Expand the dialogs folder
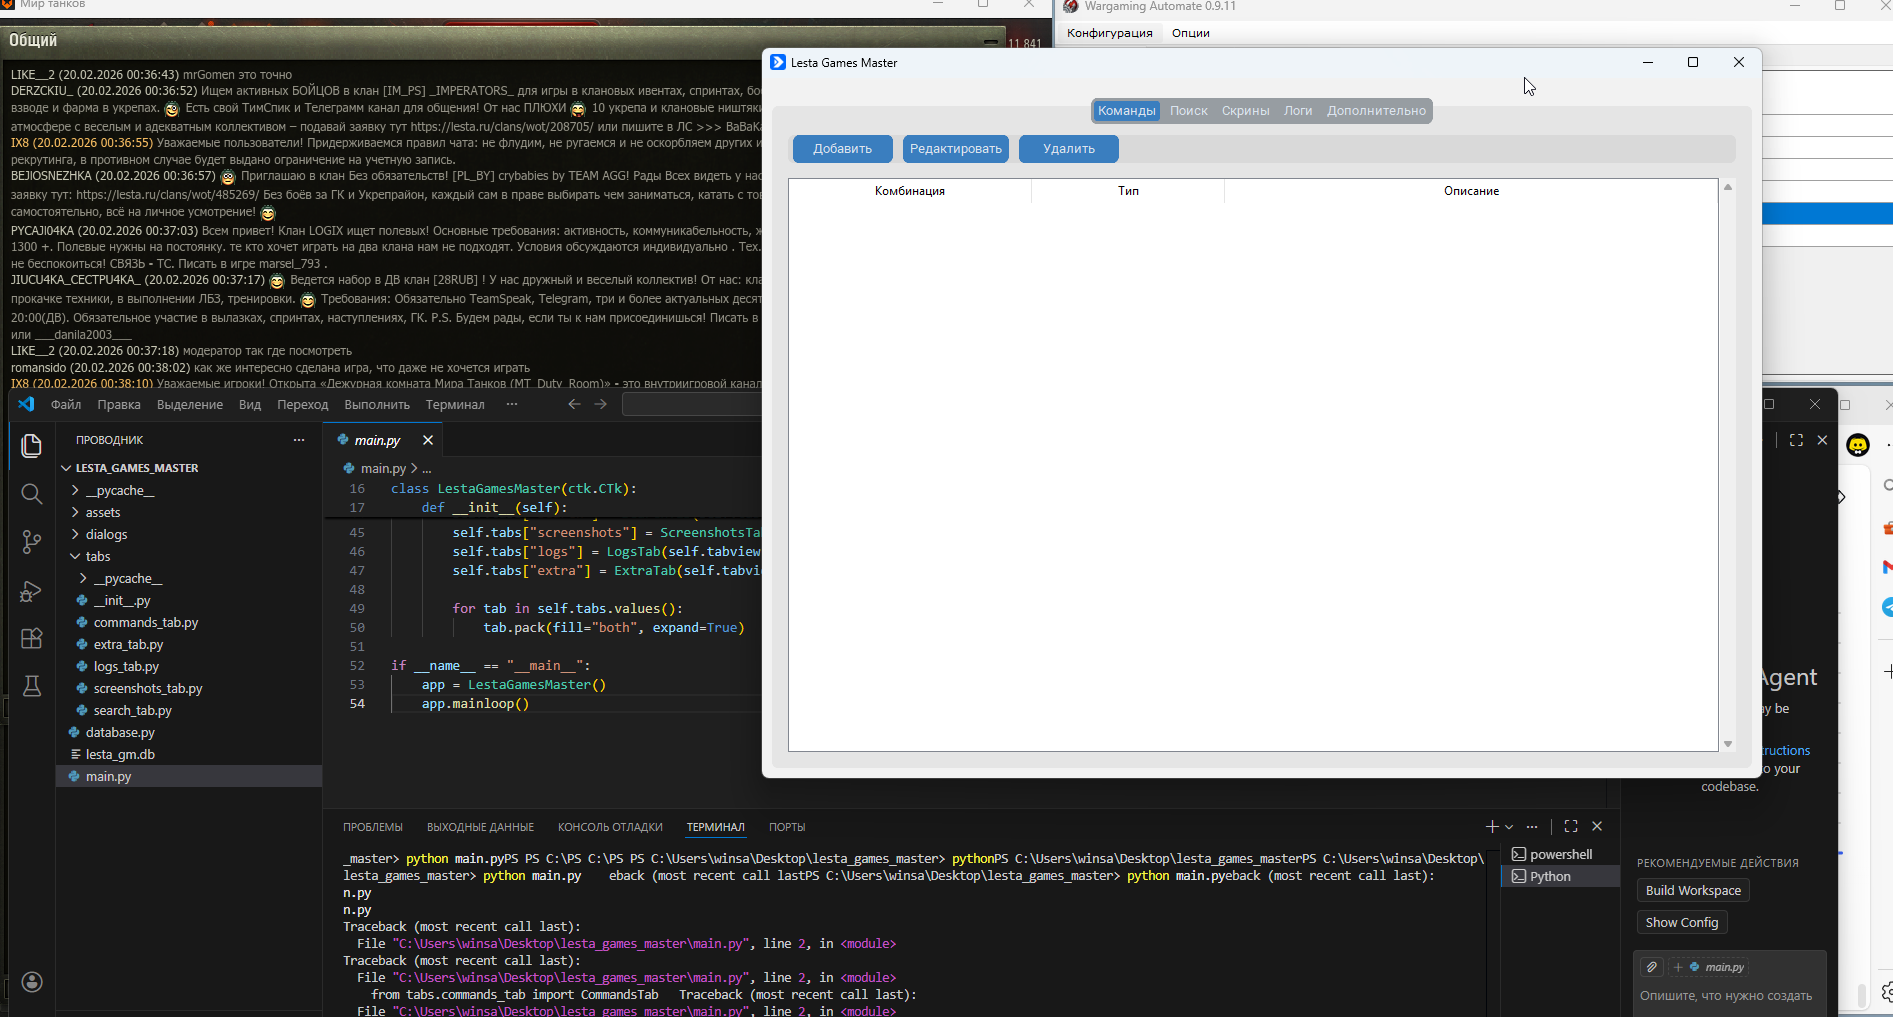Viewport: 1893px width, 1017px height. click(106, 534)
